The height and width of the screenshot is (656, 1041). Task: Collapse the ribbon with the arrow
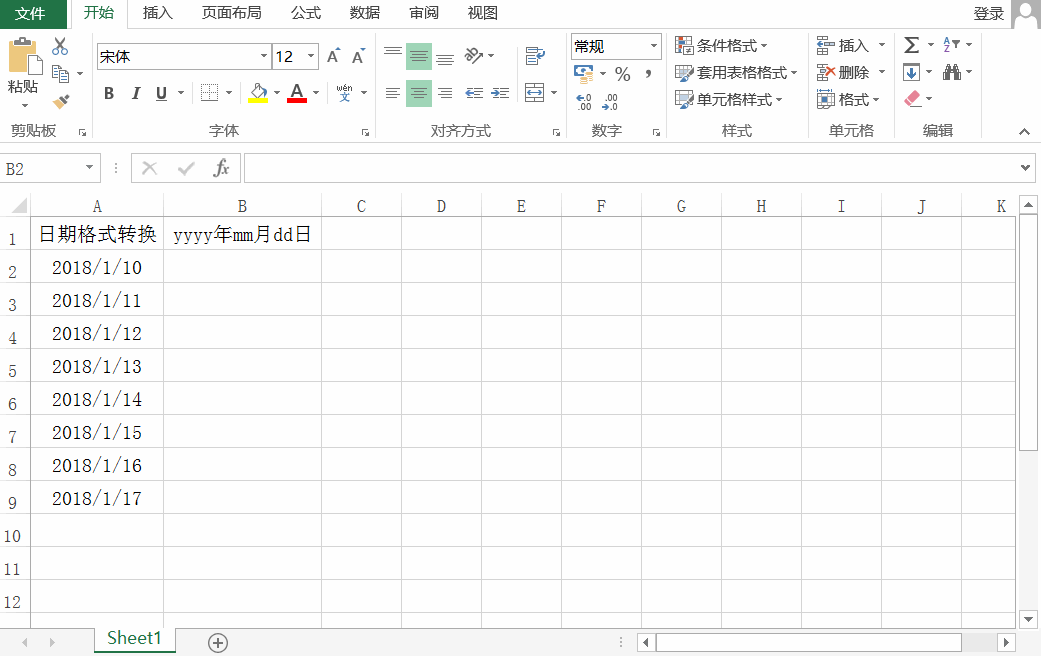click(x=1024, y=132)
